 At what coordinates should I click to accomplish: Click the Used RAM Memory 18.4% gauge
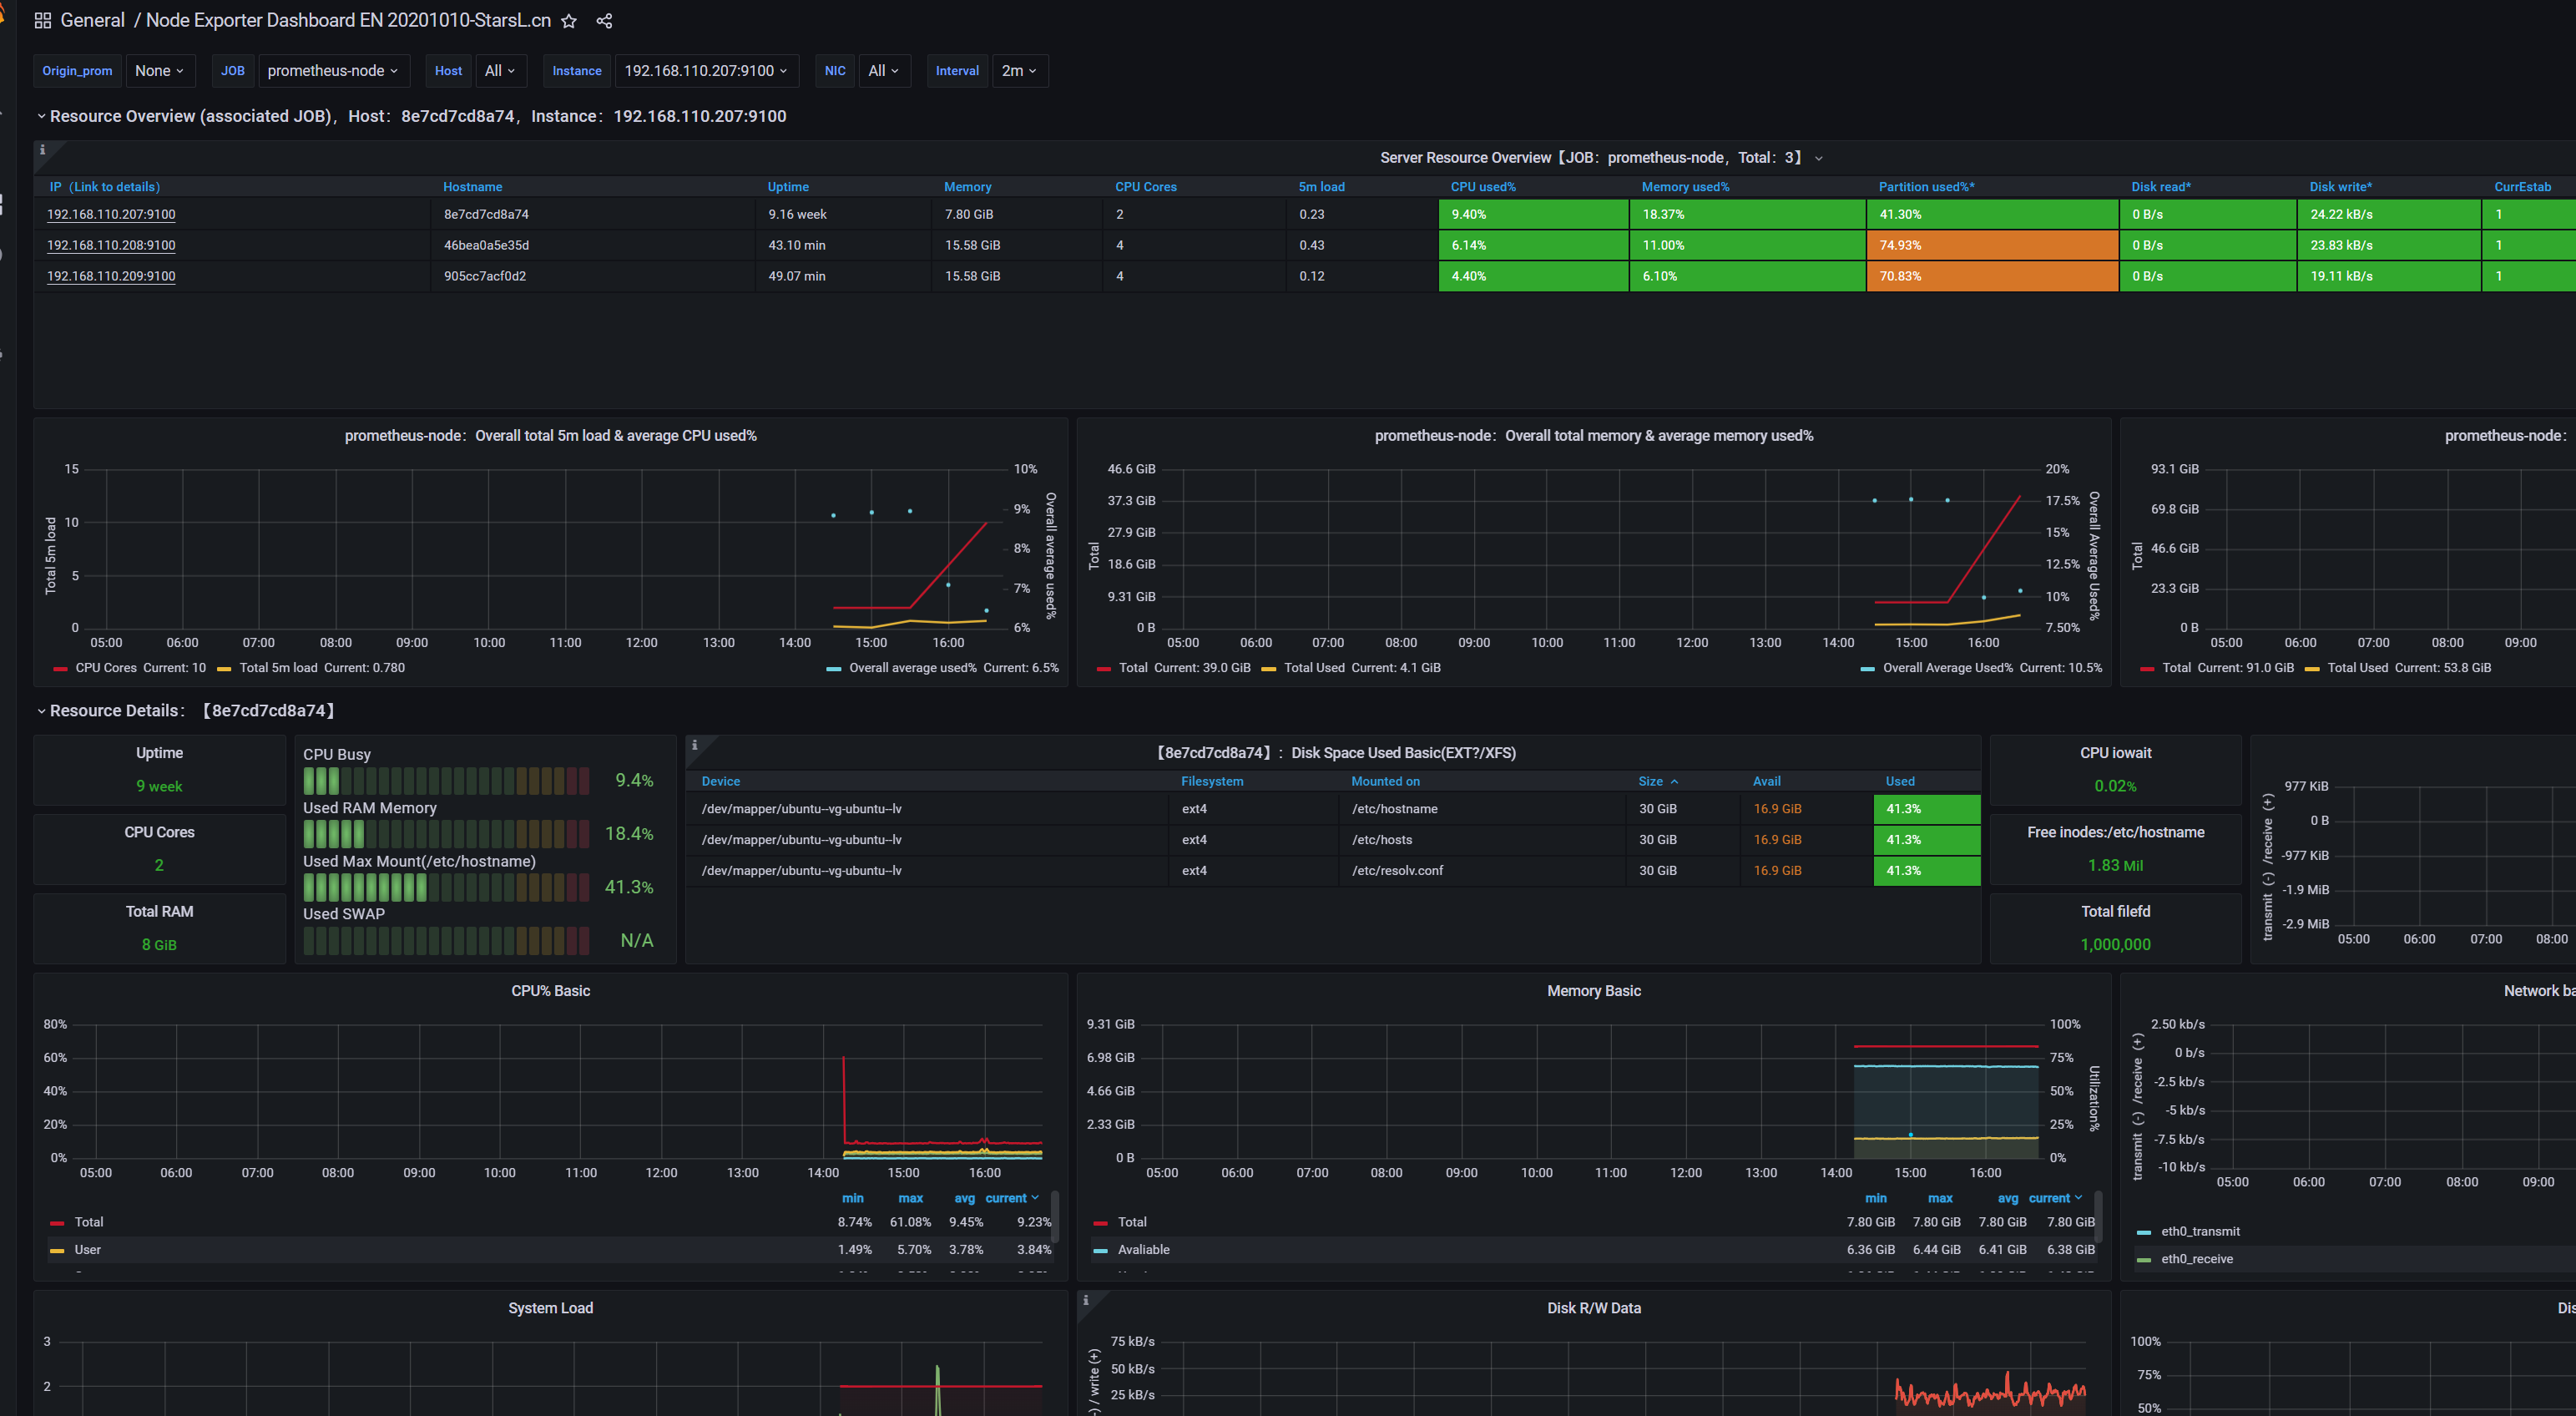click(478, 834)
